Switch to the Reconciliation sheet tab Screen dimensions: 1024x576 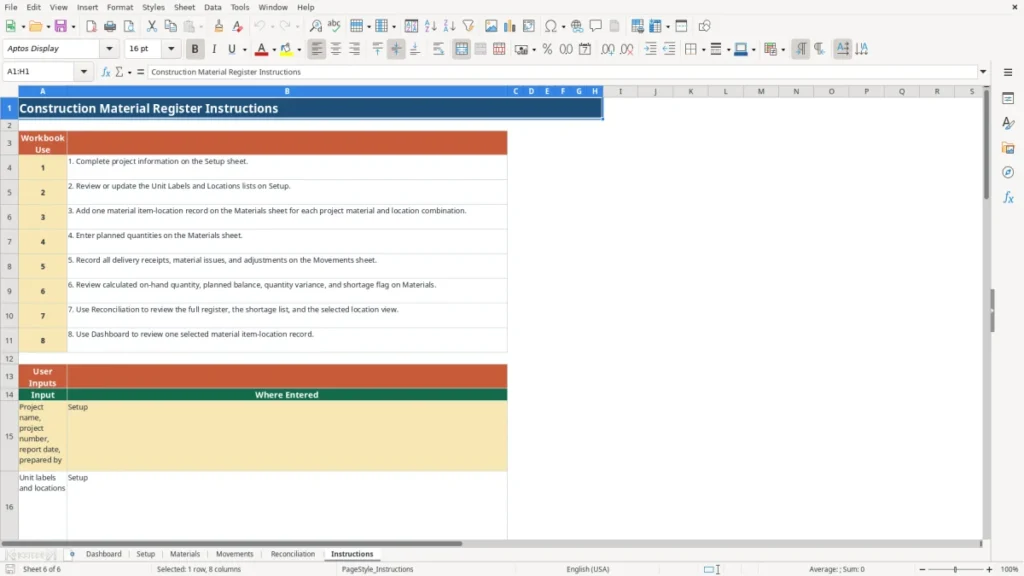[x=293, y=554]
